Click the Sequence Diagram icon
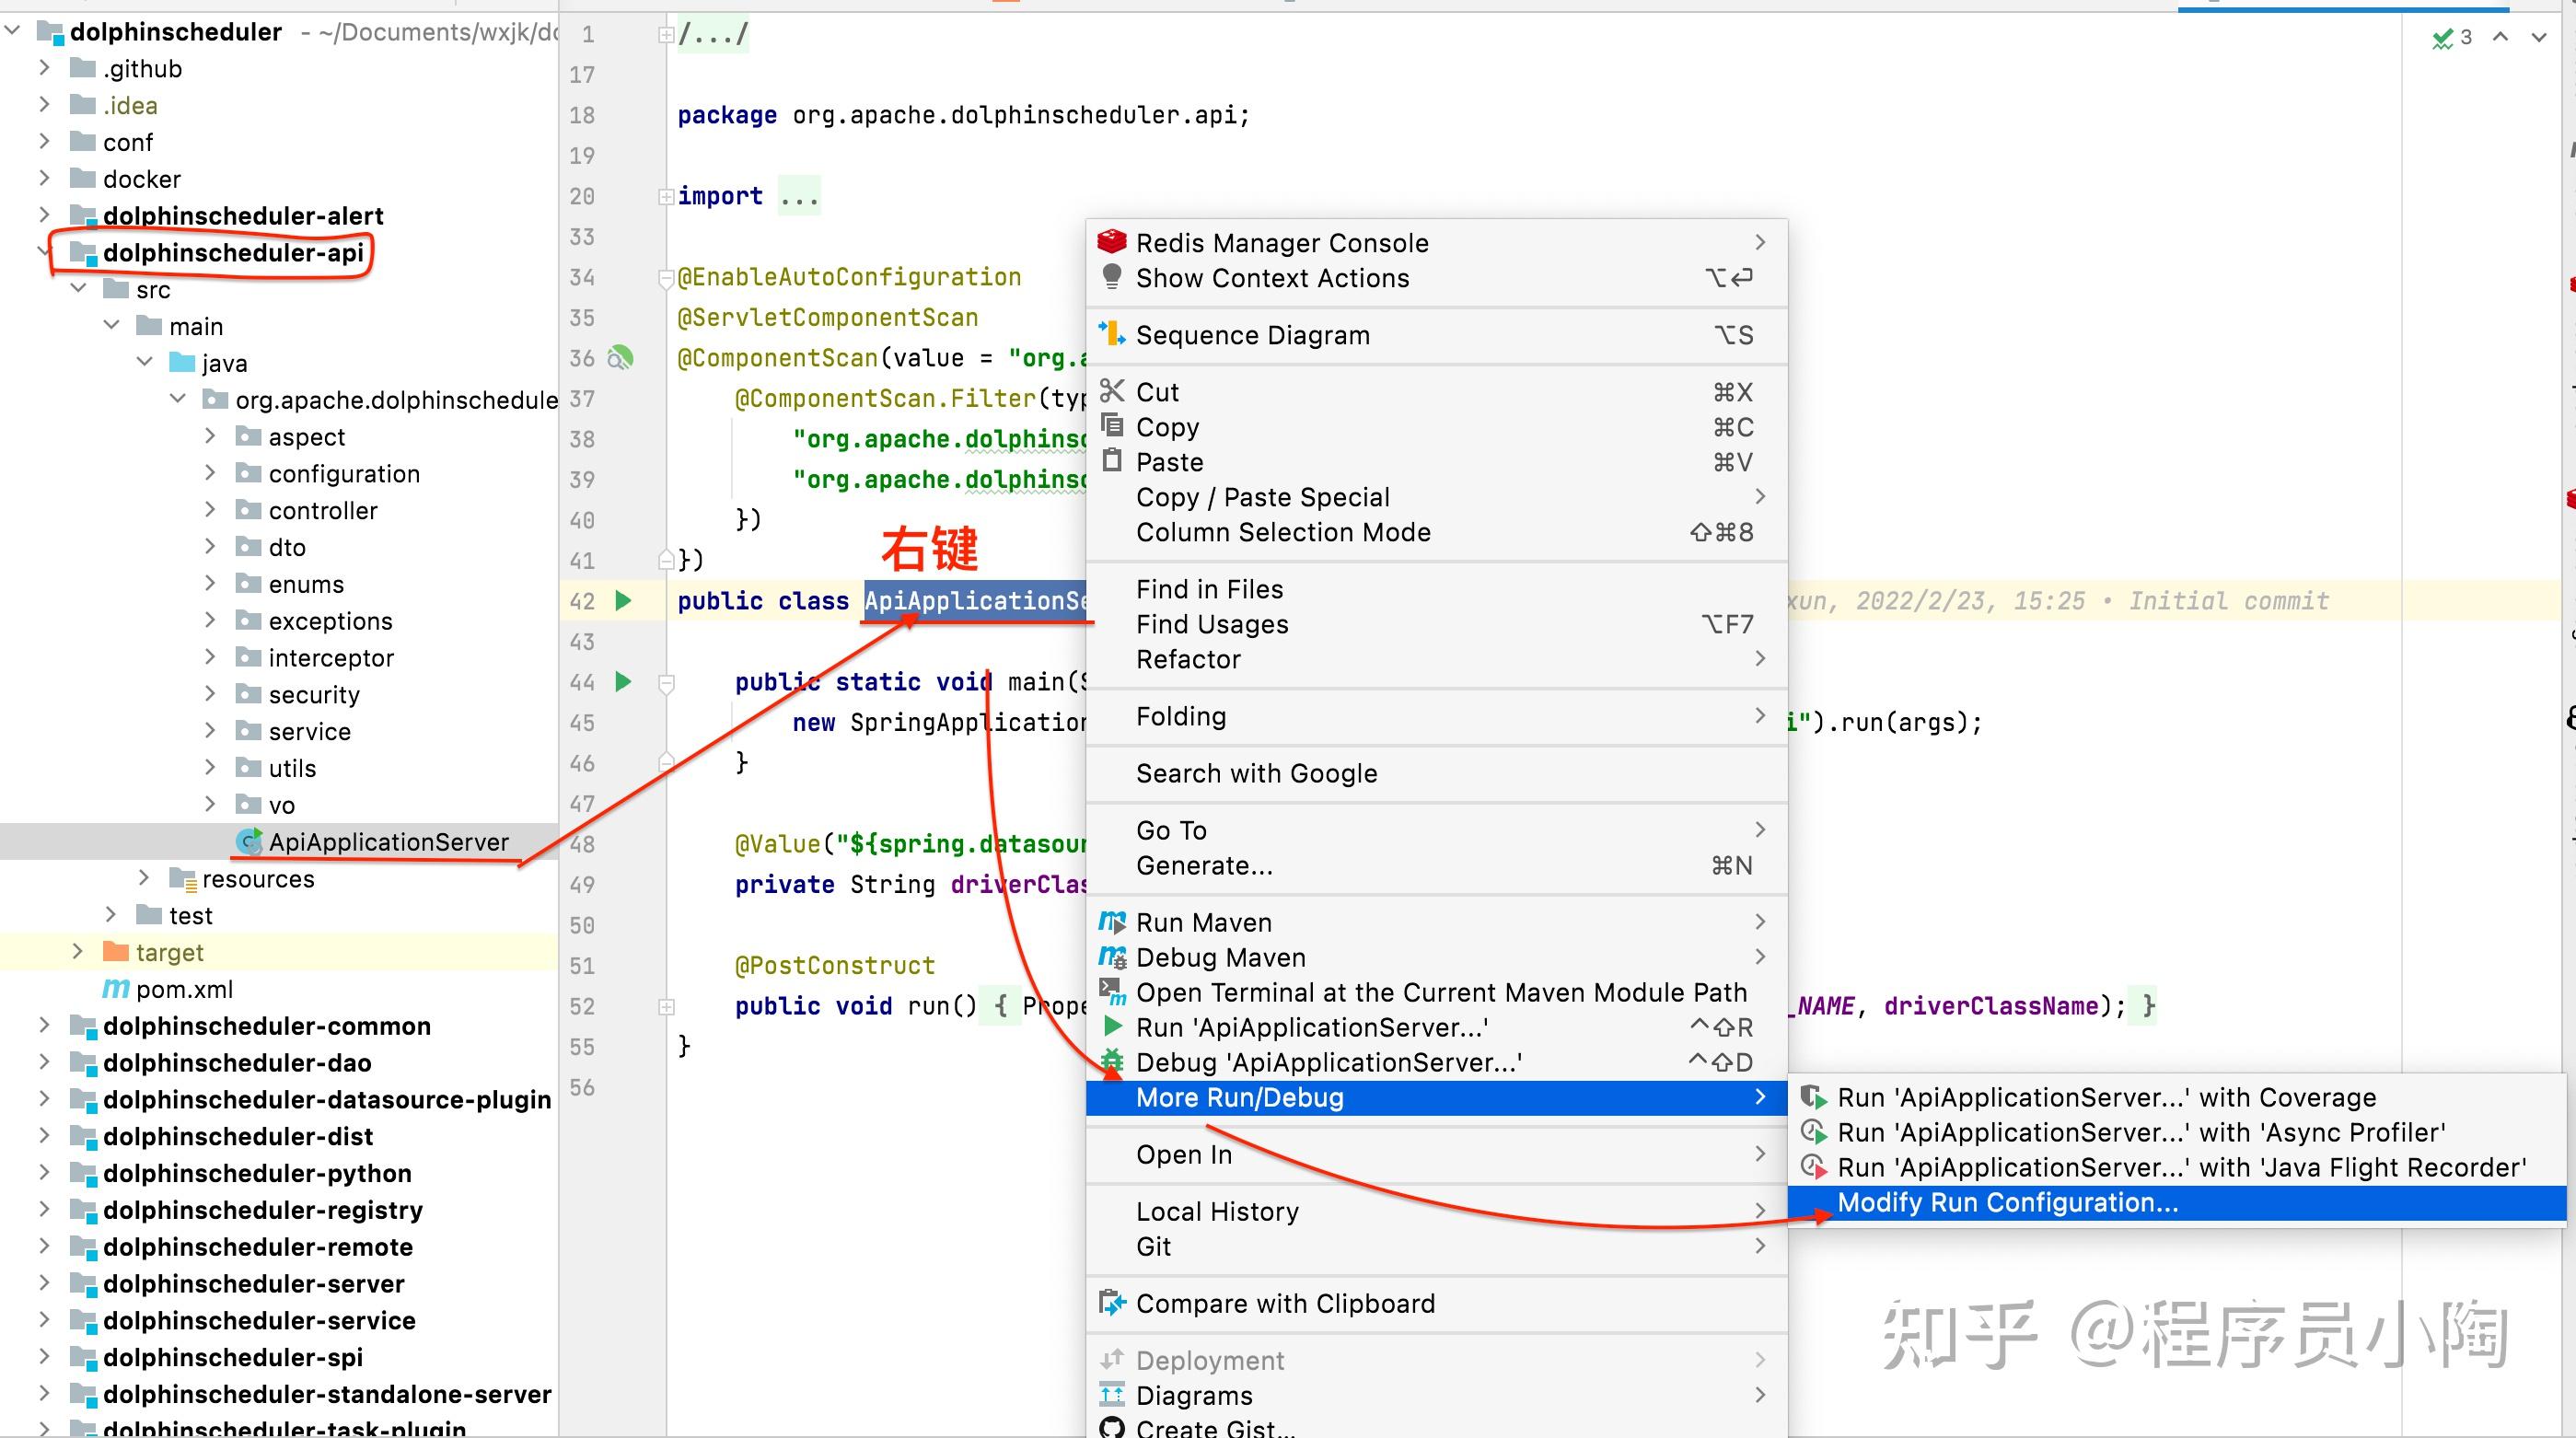 tap(1112, 334)
